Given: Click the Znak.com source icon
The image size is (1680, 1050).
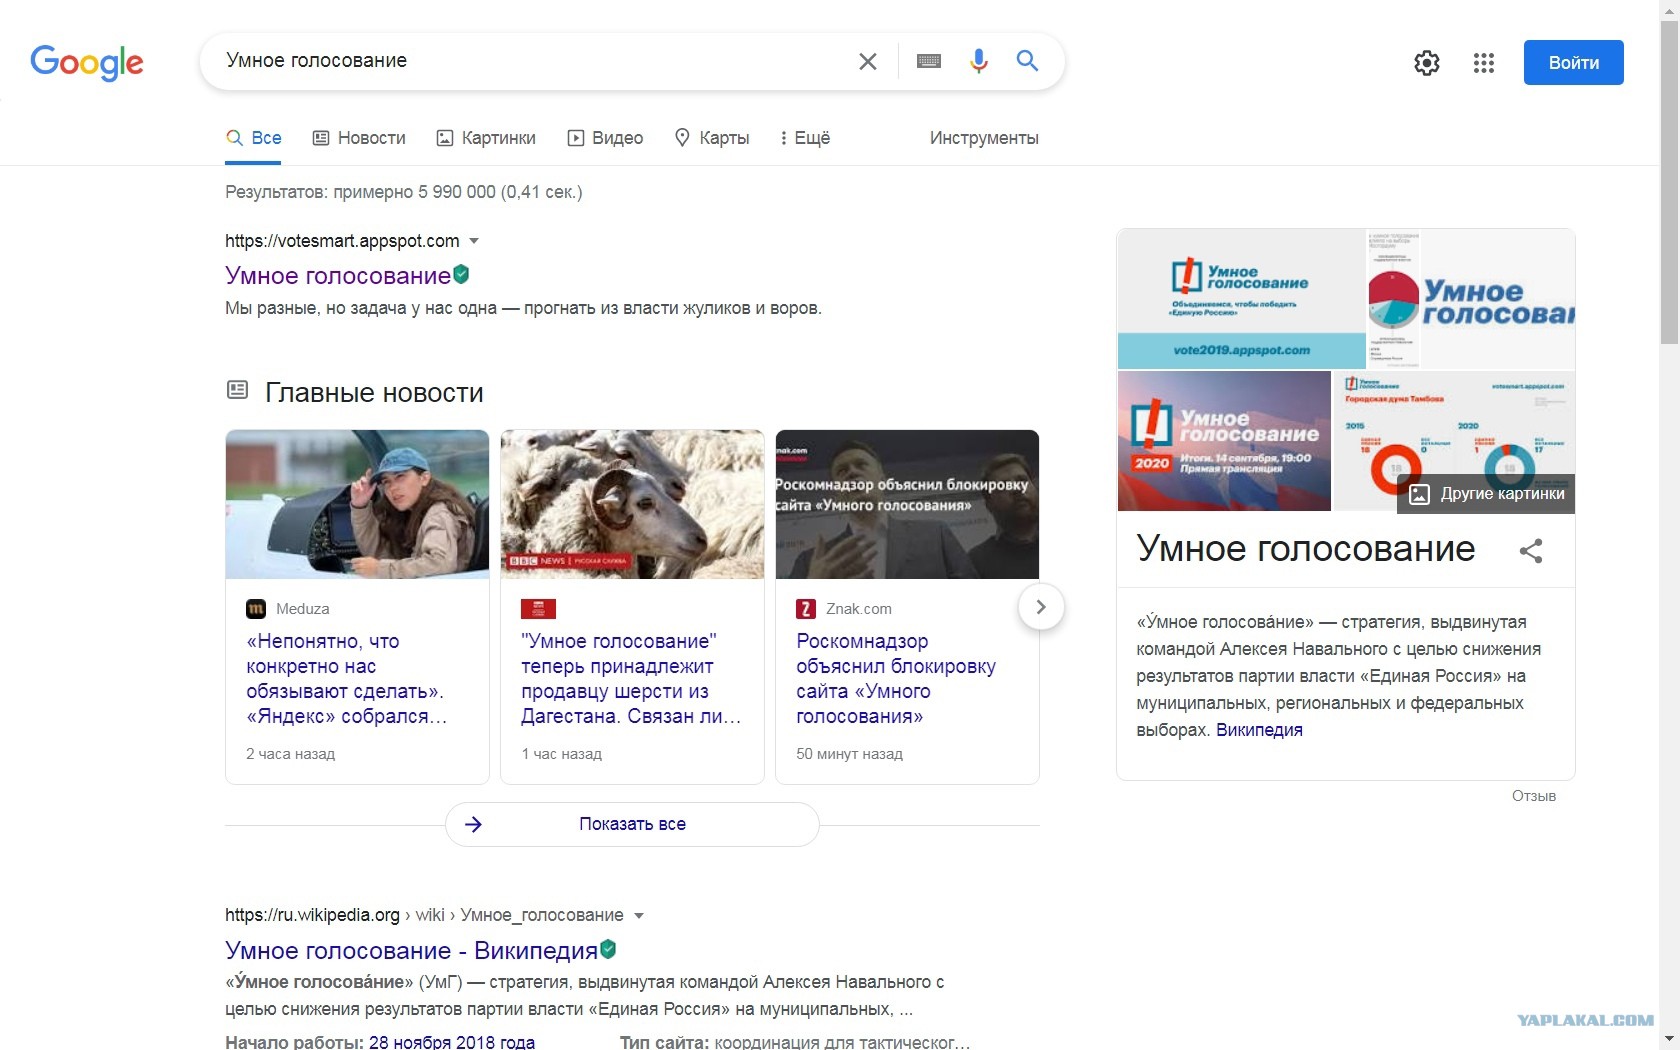Looking at the screenshot, I should (806, 609).
